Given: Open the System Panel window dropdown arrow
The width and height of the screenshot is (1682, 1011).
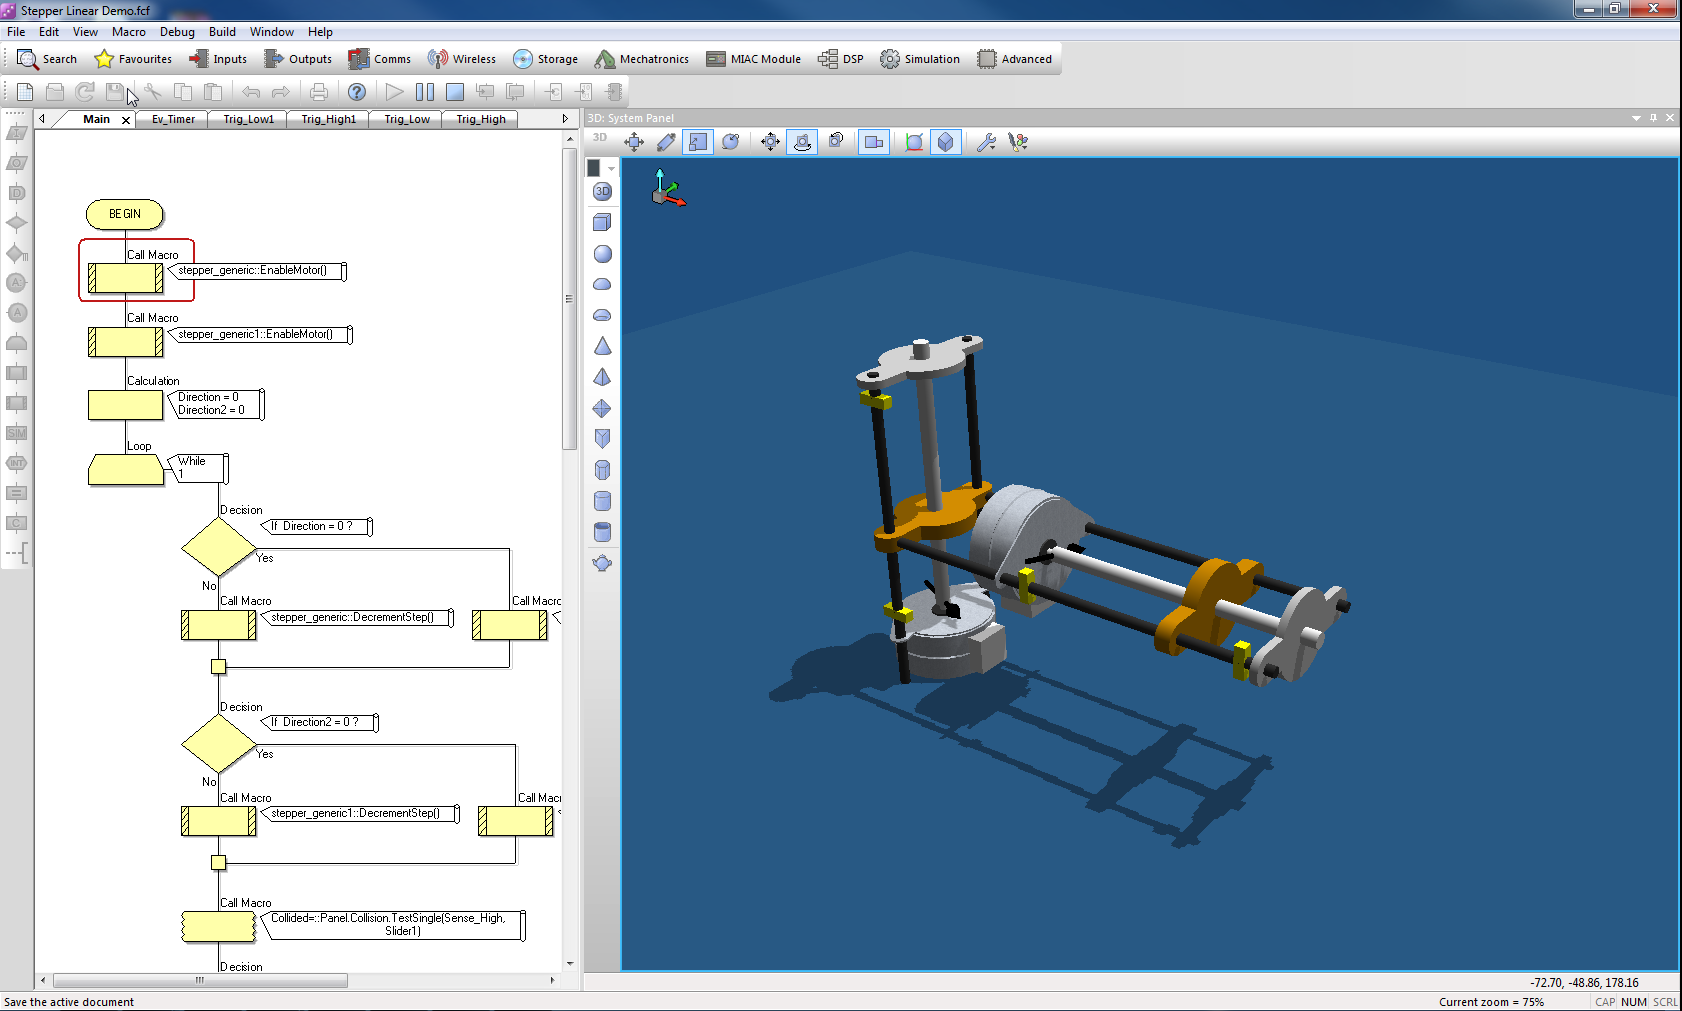Looking at the screenshot, I should pos(1636,118).
